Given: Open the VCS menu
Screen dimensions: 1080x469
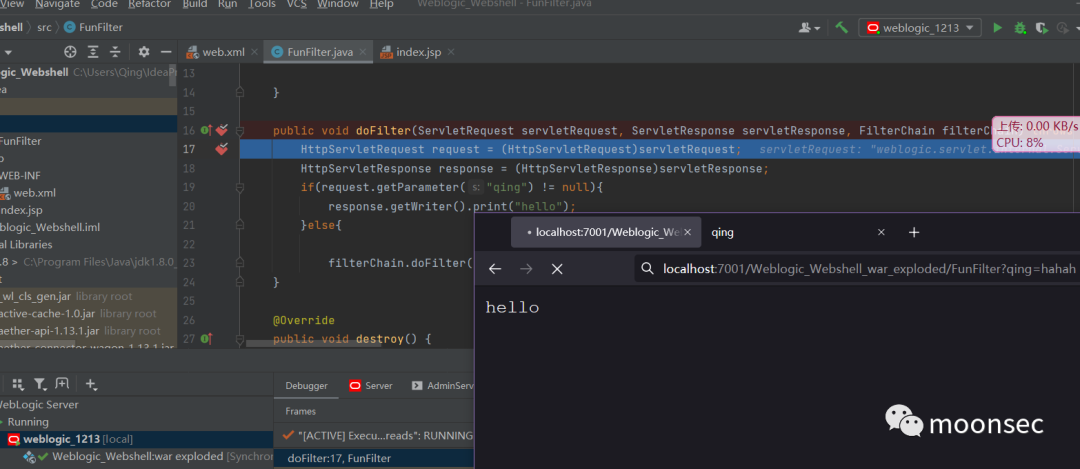Looking at the screenshot, I should click(296, 5).
